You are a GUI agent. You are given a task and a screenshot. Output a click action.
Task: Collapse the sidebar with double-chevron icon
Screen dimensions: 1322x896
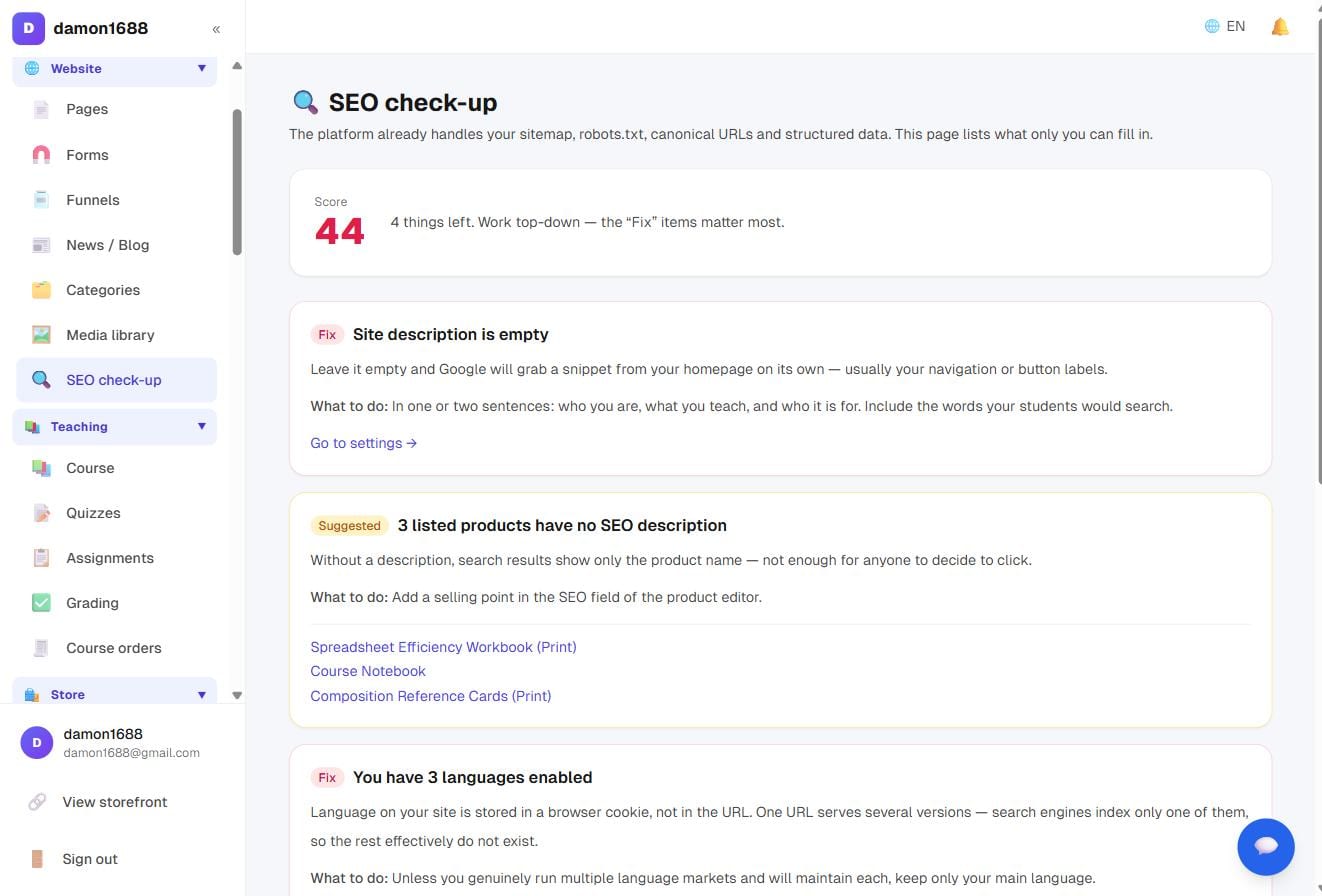pos(216,29)
